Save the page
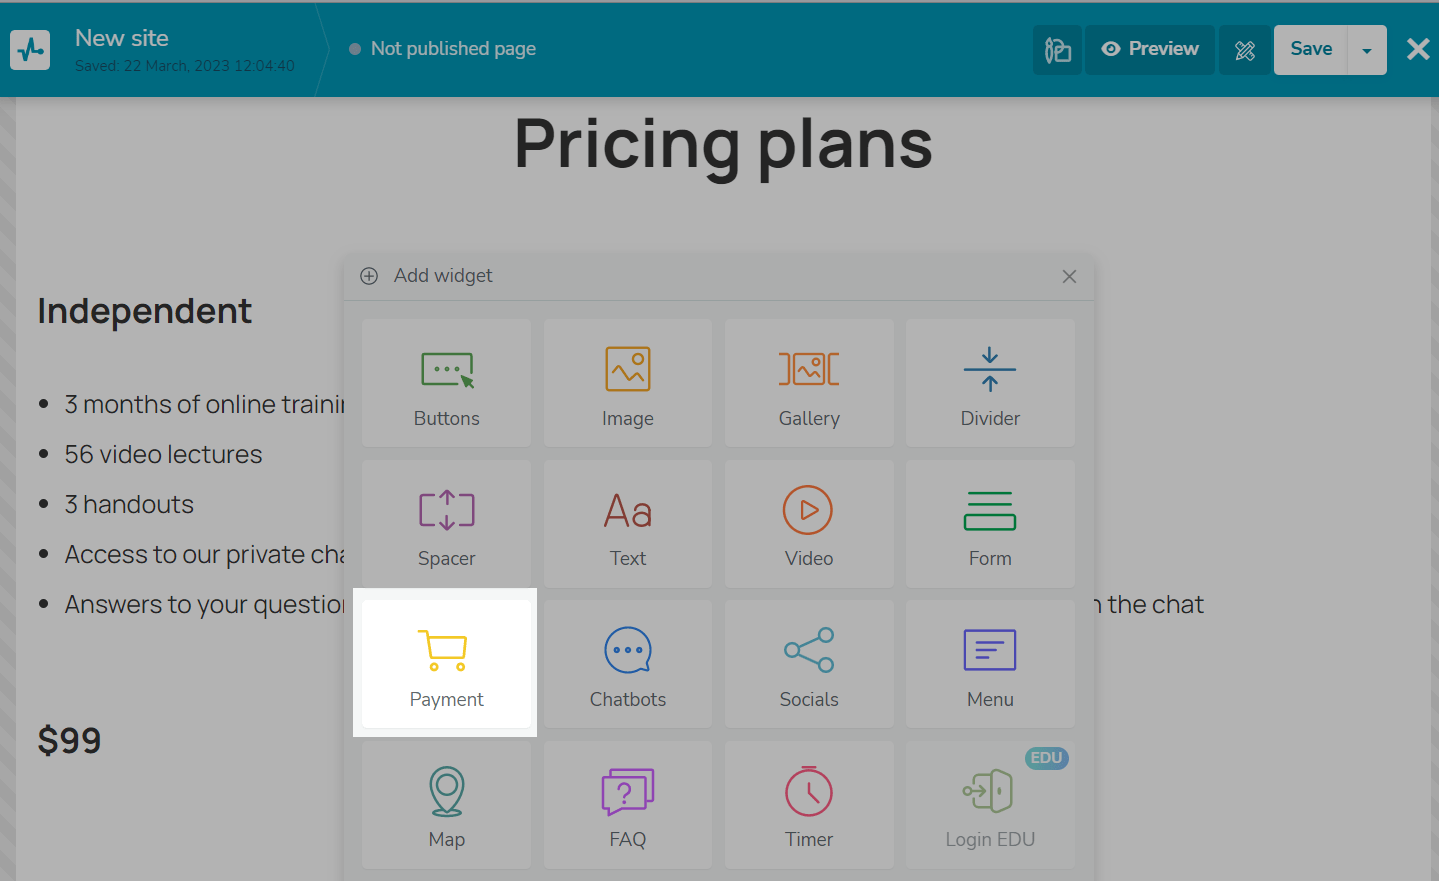The height and width of the screenshot is (881, 1439). click(x=1310, y=50)
